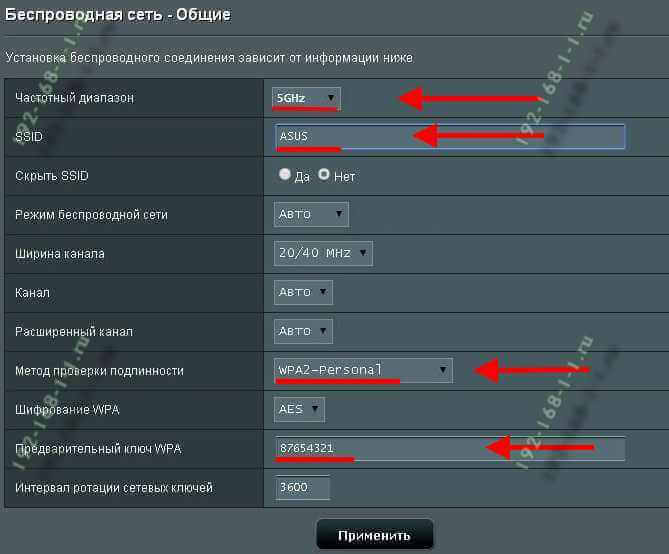Image resolution: width=669 pixels, height=554 pixels.
Task: Click the arrow of the WPA2-Personal selector
Action: [x=443, y=370]
